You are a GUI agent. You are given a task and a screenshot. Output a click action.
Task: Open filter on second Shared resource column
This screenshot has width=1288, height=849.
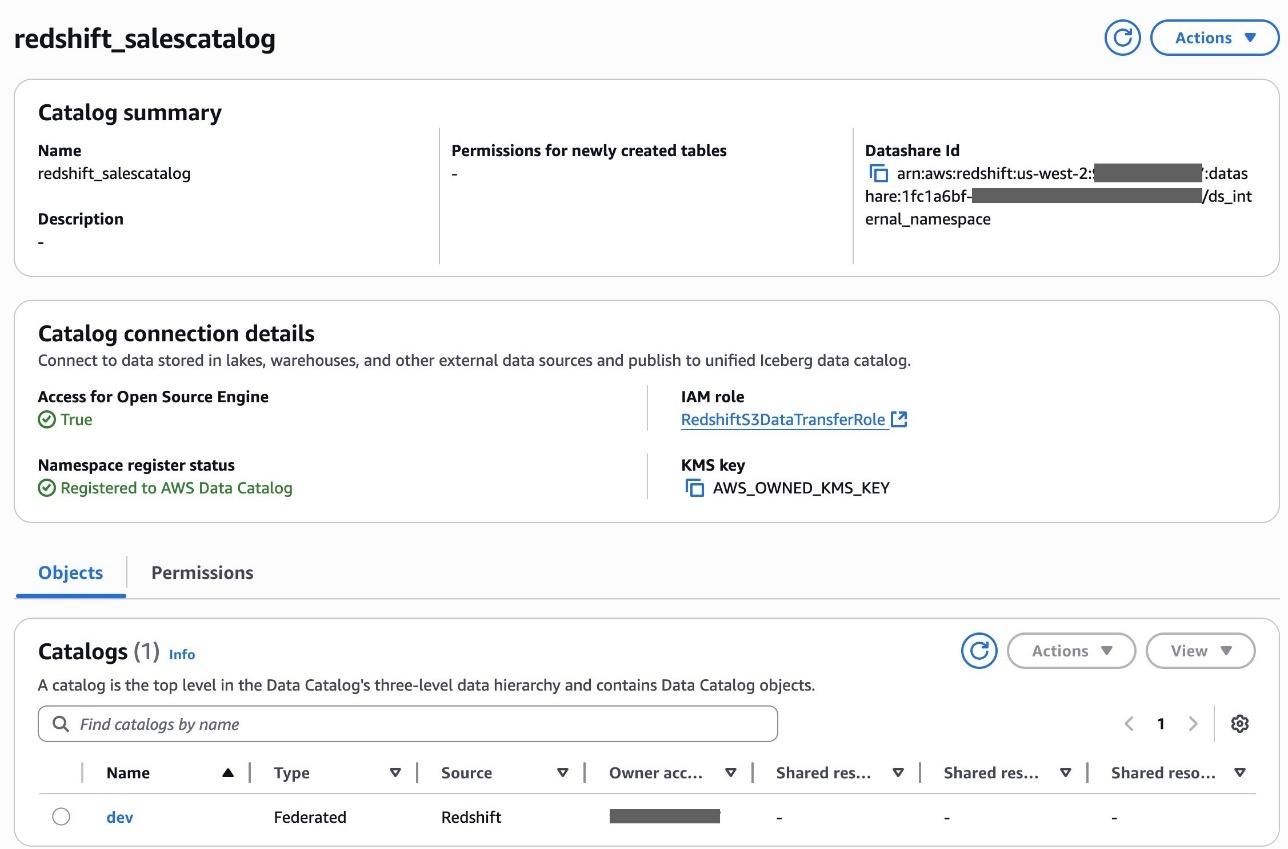pos(1066,773)
